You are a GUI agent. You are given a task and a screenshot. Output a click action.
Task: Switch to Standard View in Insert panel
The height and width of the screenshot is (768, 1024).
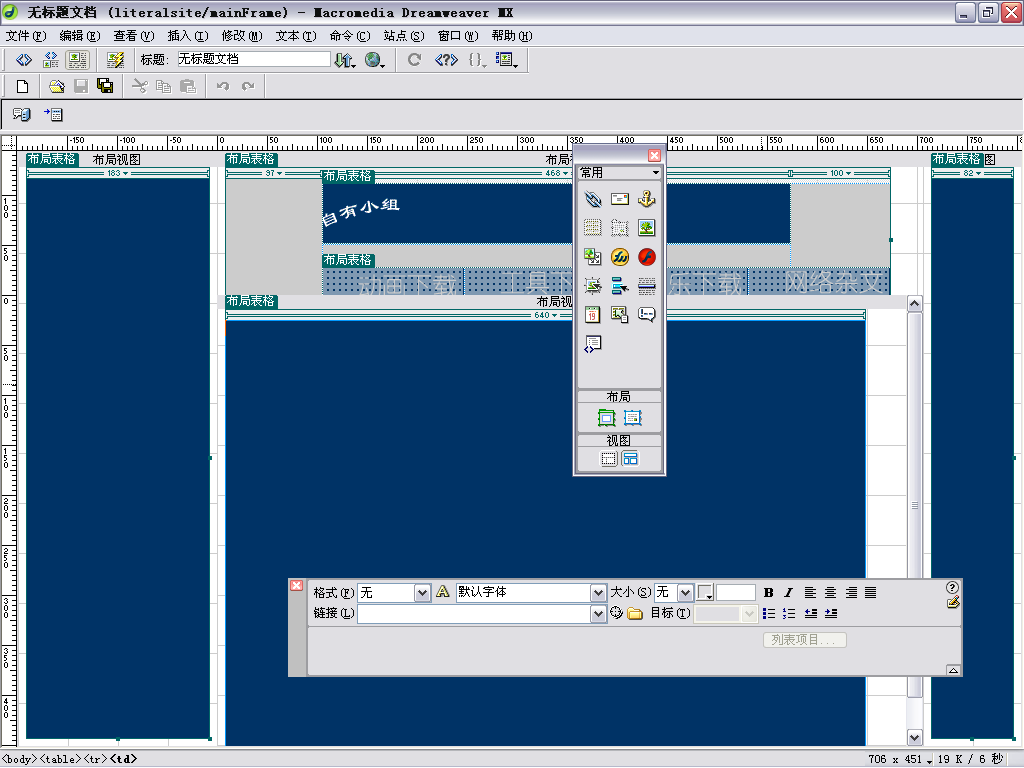click(608, 459)
